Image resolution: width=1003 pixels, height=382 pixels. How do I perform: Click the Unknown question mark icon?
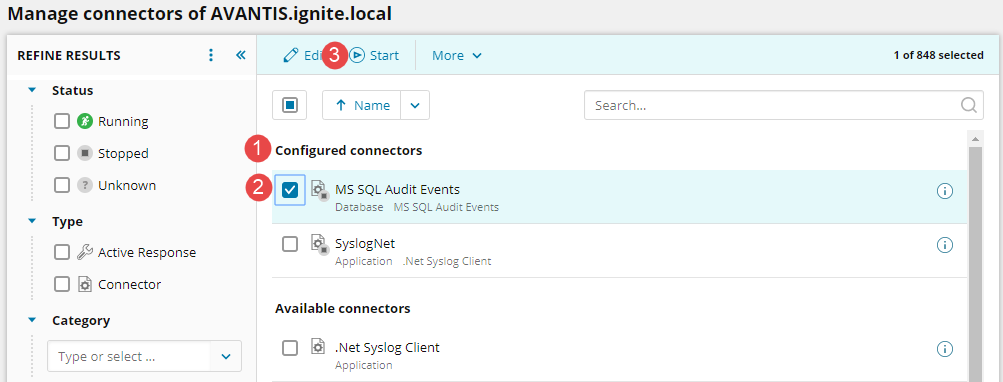(x=85, y=186)
